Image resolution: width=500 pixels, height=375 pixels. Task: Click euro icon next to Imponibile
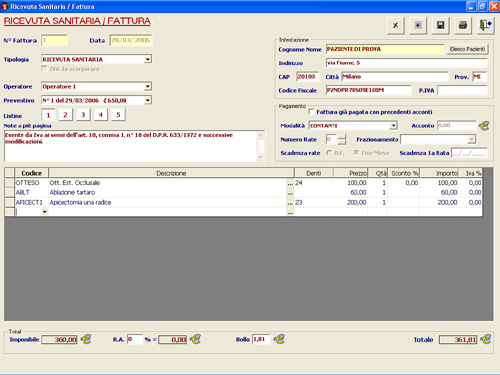(x=86, y=339)
